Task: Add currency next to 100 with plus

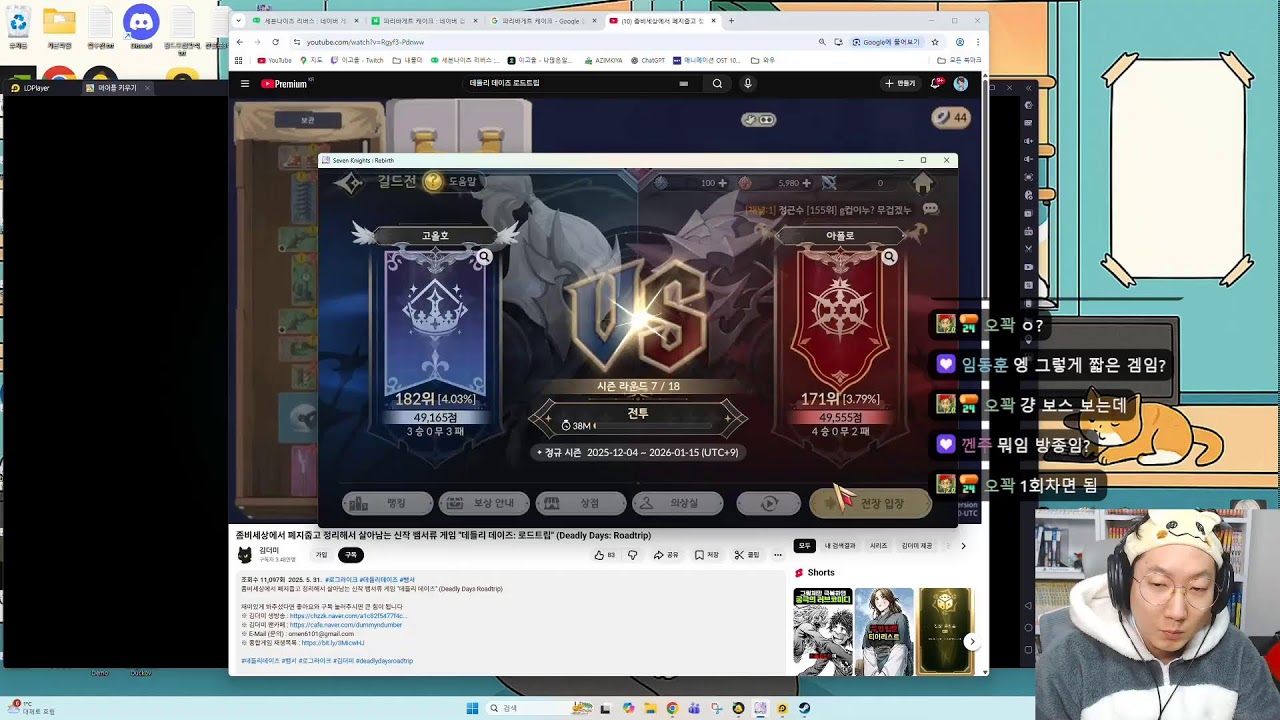Action: (723, 183)
